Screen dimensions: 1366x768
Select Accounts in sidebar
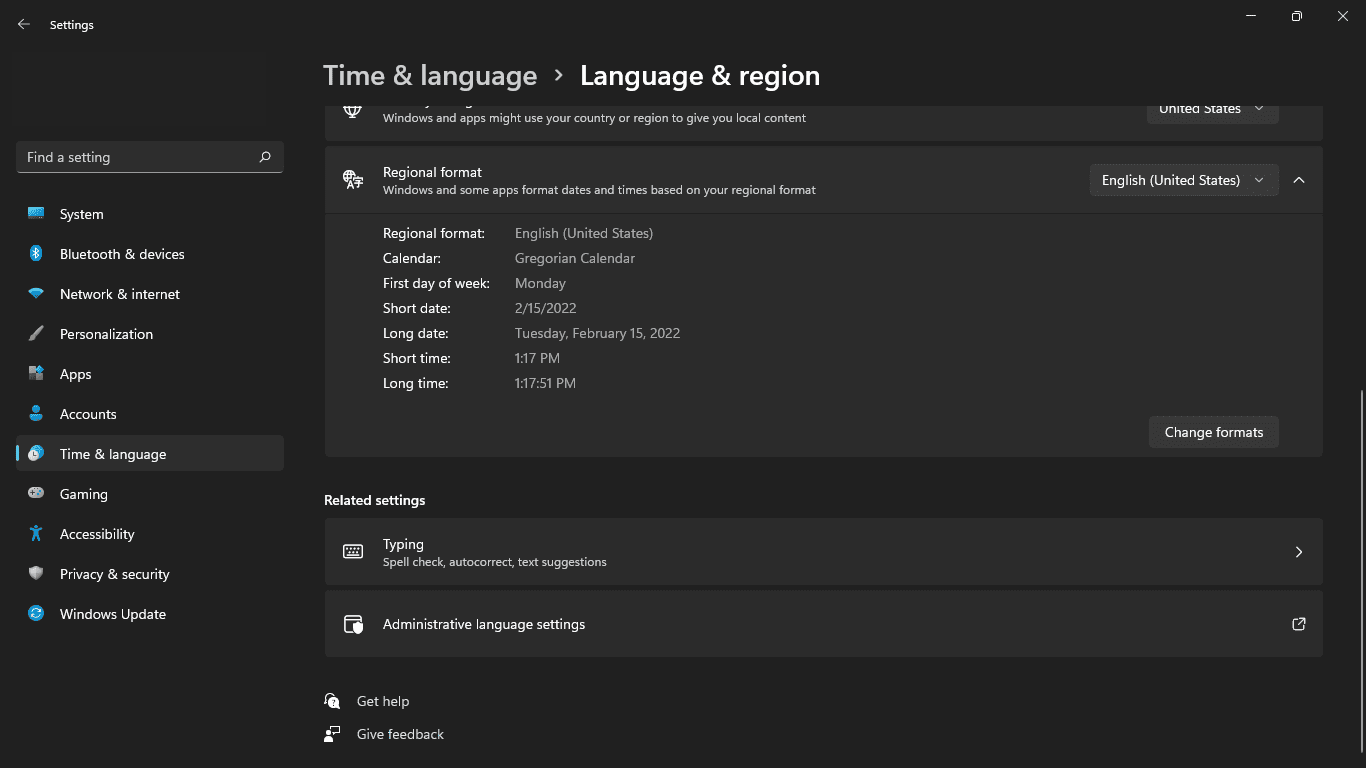click(x=150, y=414)
